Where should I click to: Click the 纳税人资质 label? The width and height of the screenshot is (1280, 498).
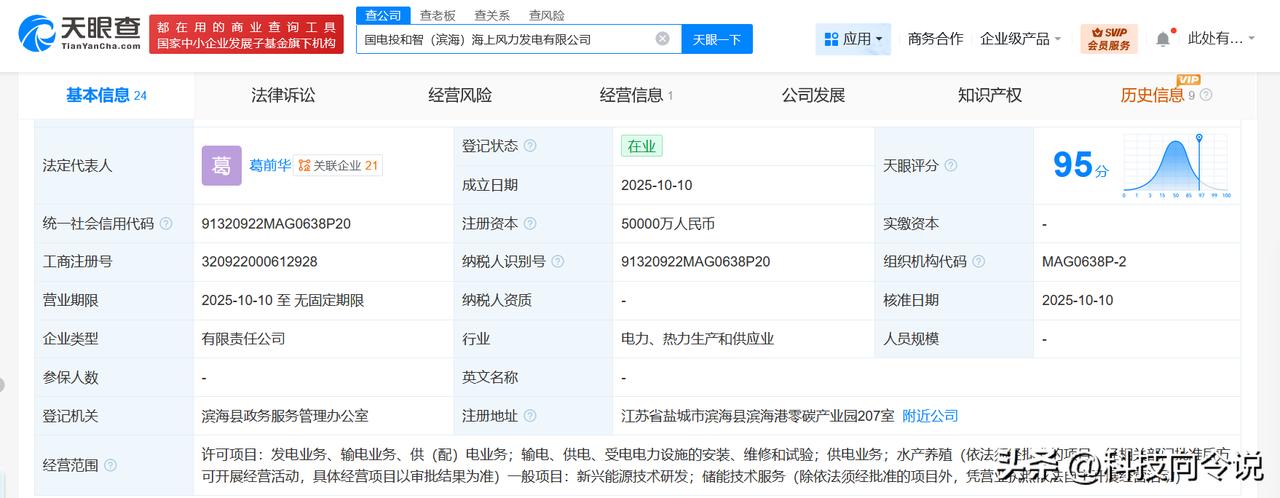[x=497, y=300]
